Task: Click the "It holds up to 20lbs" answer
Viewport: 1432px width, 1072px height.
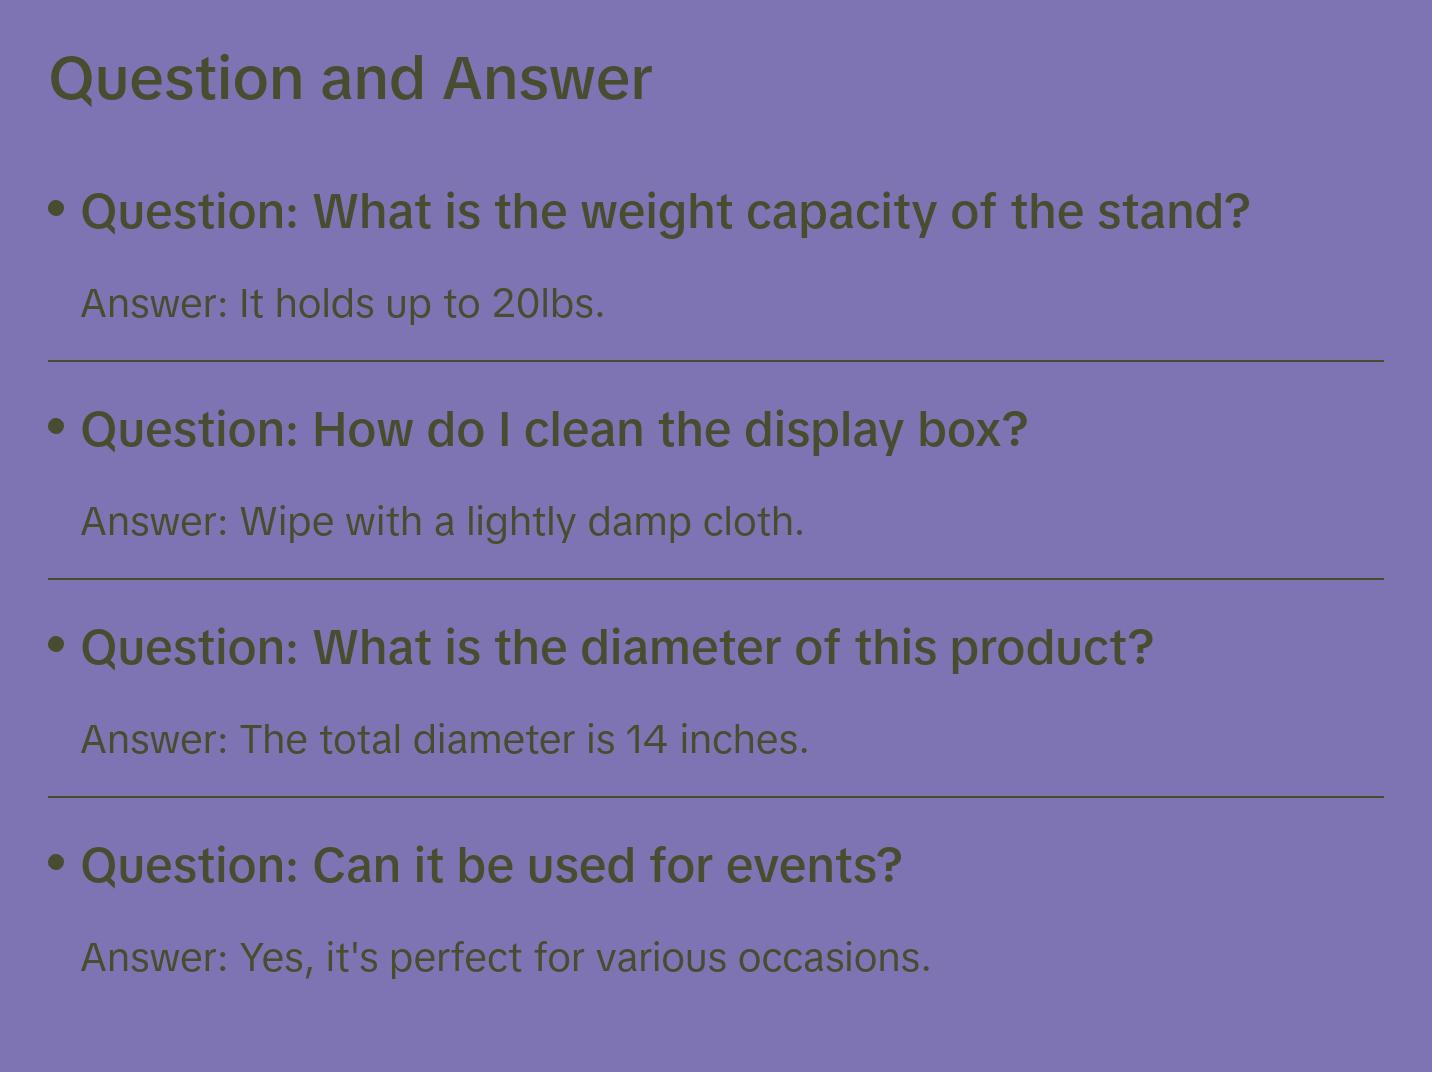Action: point(342,304)
